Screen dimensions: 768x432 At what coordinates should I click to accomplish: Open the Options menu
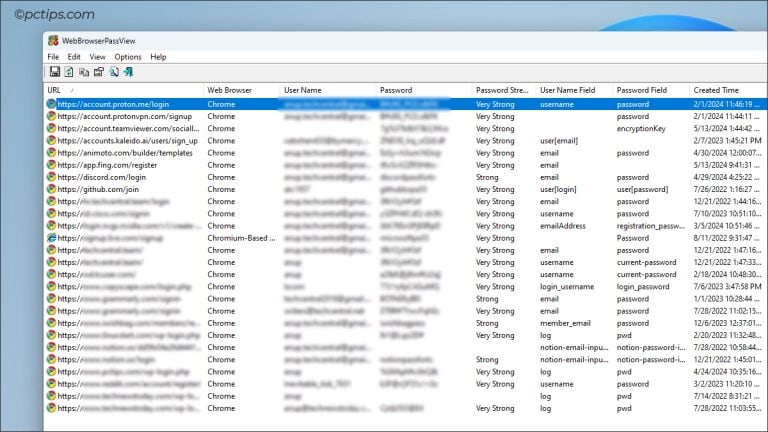[x=128, y=57]
